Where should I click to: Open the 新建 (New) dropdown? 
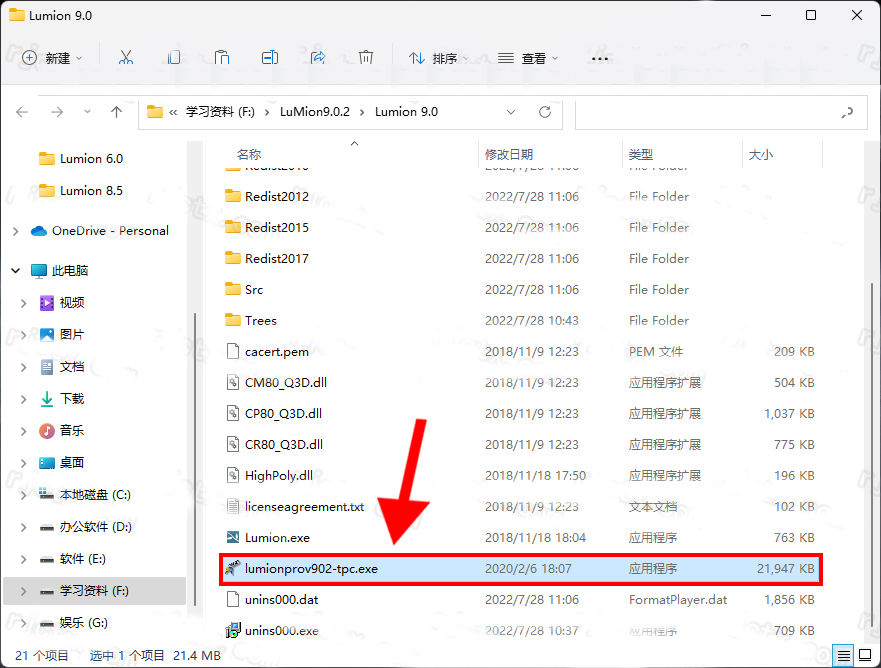[52, 58]
